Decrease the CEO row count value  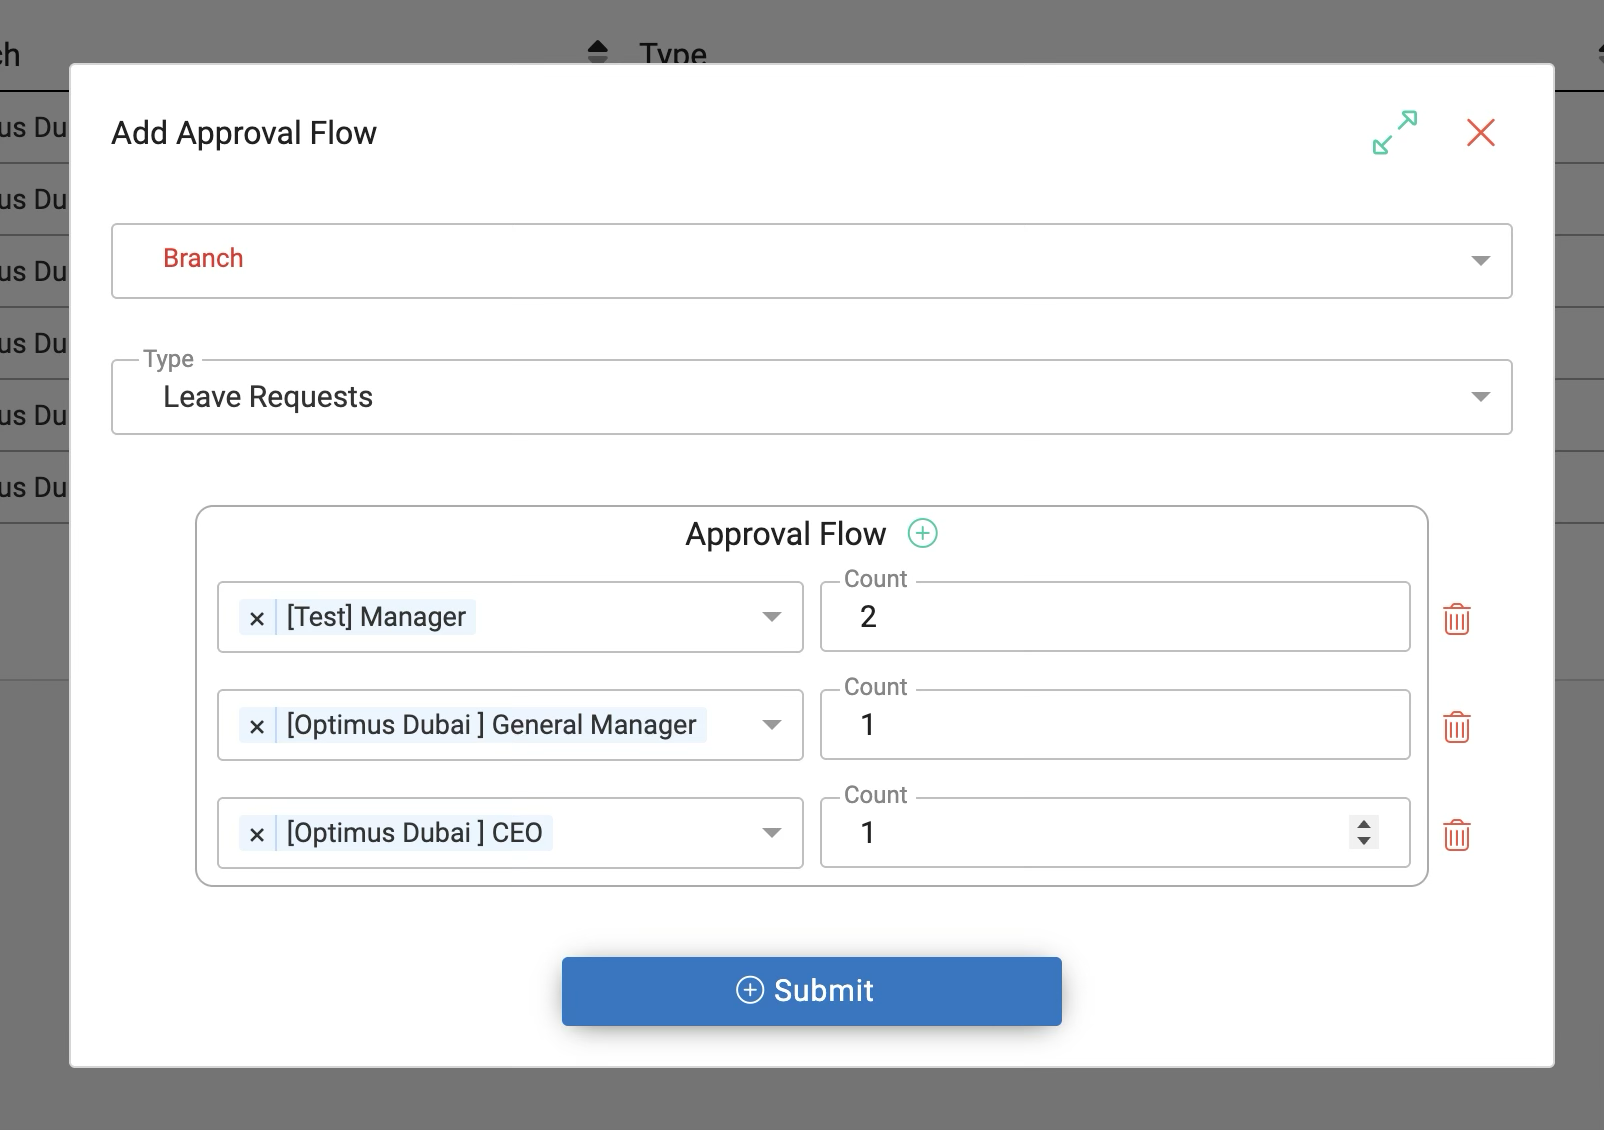(x=1364, y=841)
